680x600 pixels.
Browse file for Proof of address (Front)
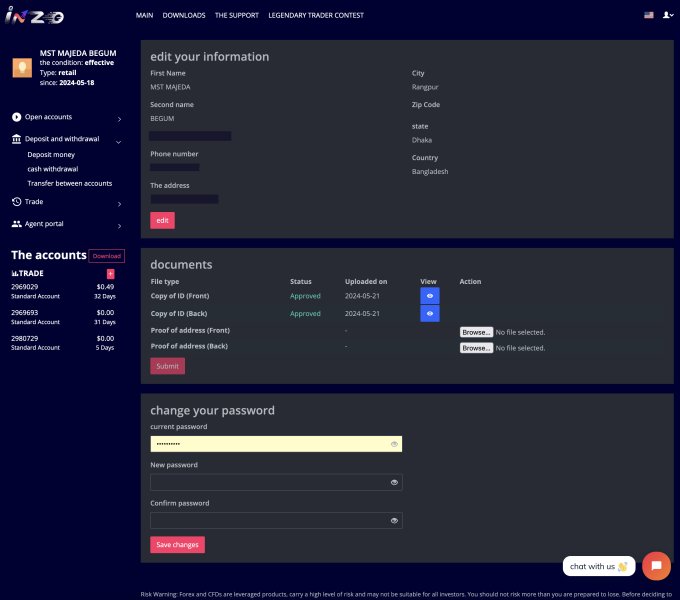click(x=476, y=332)
